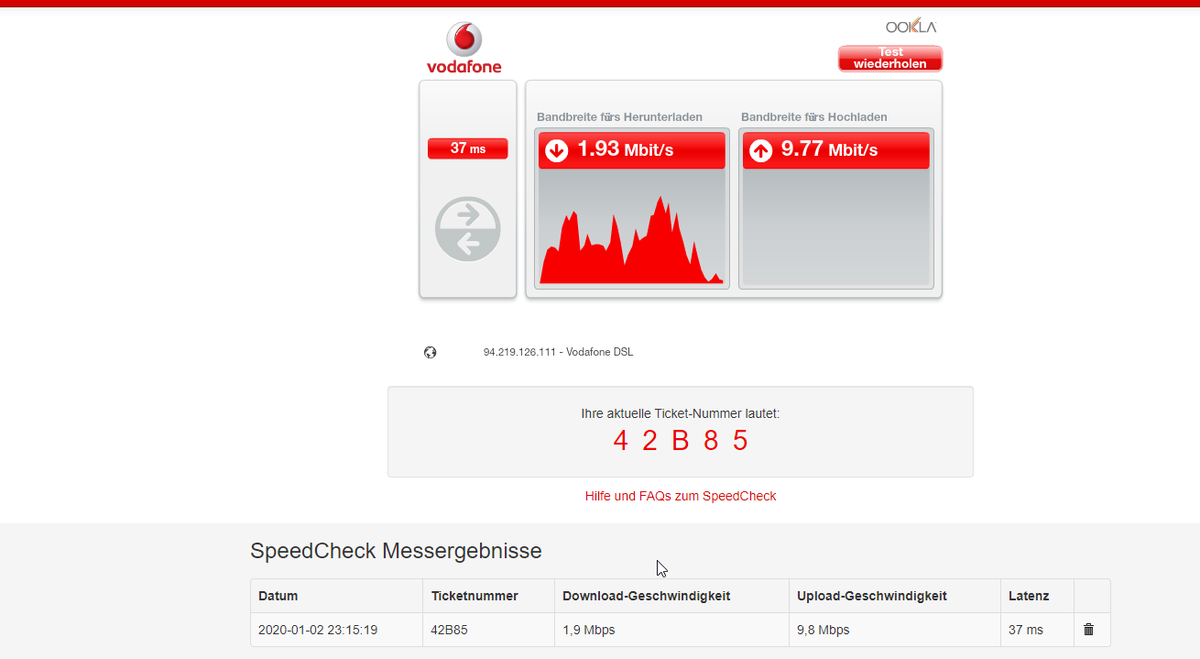This screenshot has width=1200, height=659.
Task: Click the Ookla logo
Action: point(911,27)
